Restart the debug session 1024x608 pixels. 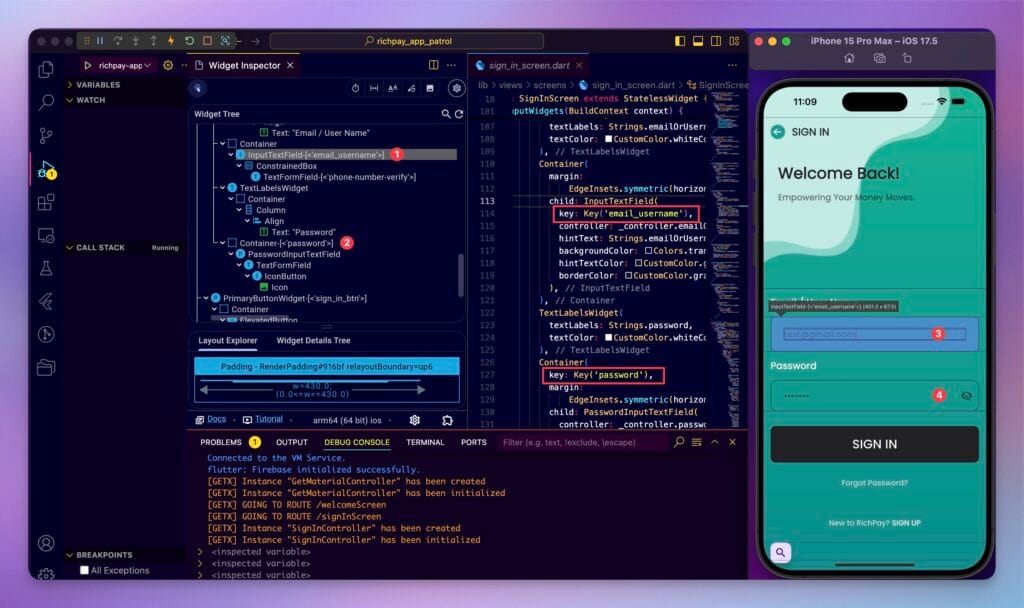189,40
